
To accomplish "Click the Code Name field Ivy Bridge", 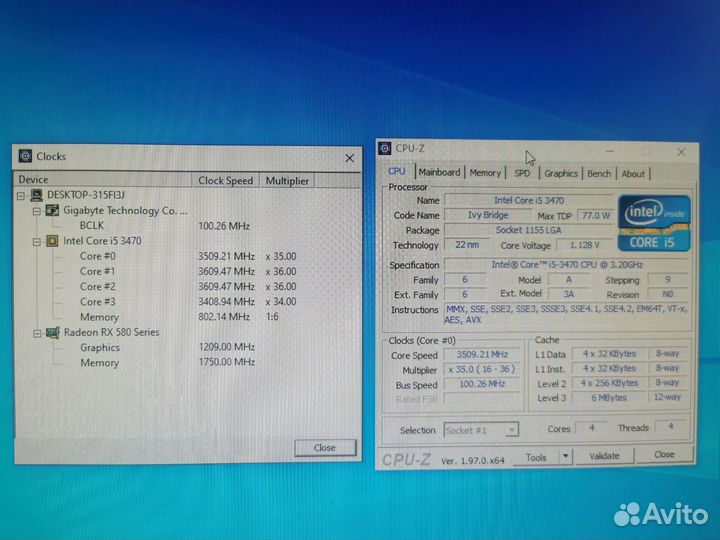I will [x=488, y=215].
